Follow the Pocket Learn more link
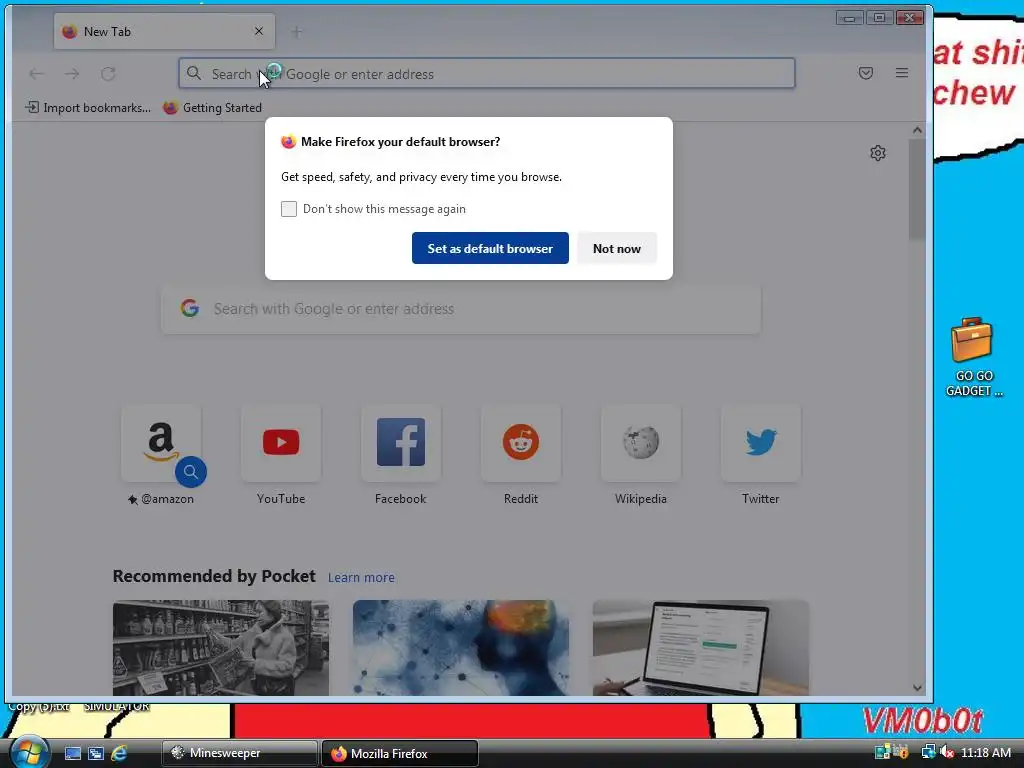Image resolution: width=1024 pixels, height=768 pixels. point(361,577)
